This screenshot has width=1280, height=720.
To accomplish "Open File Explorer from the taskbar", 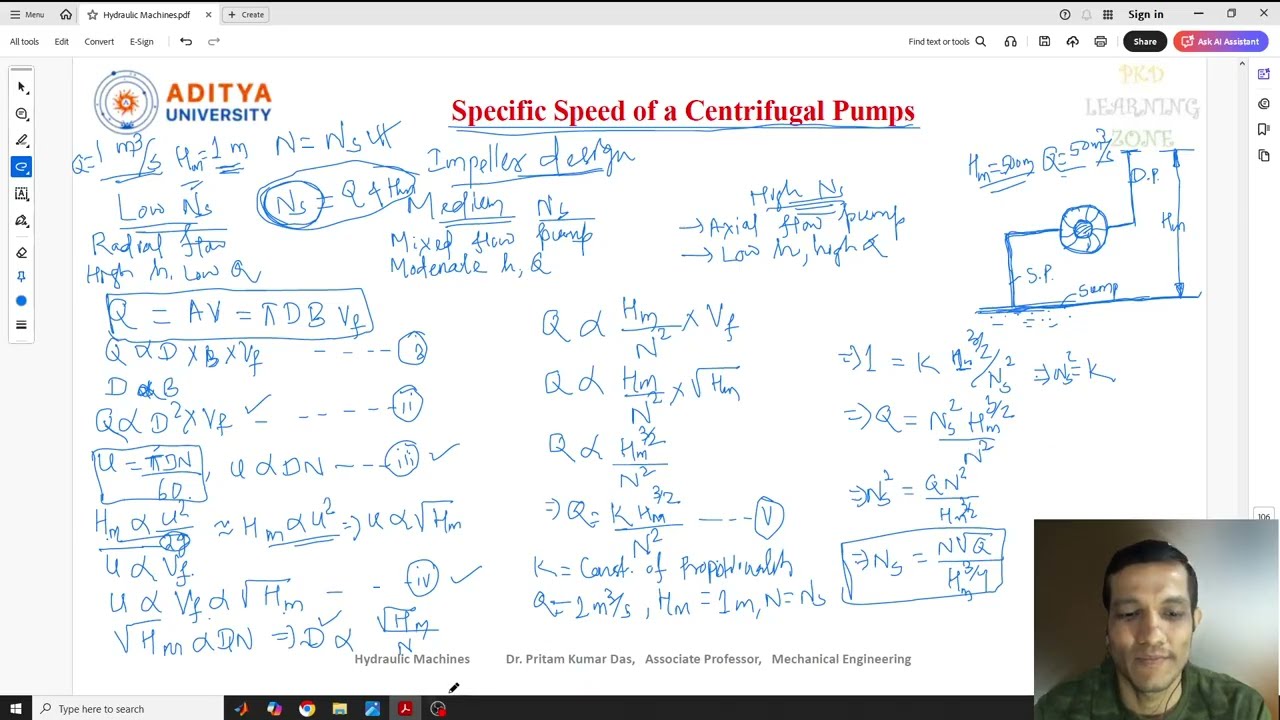I will point(340,709).
